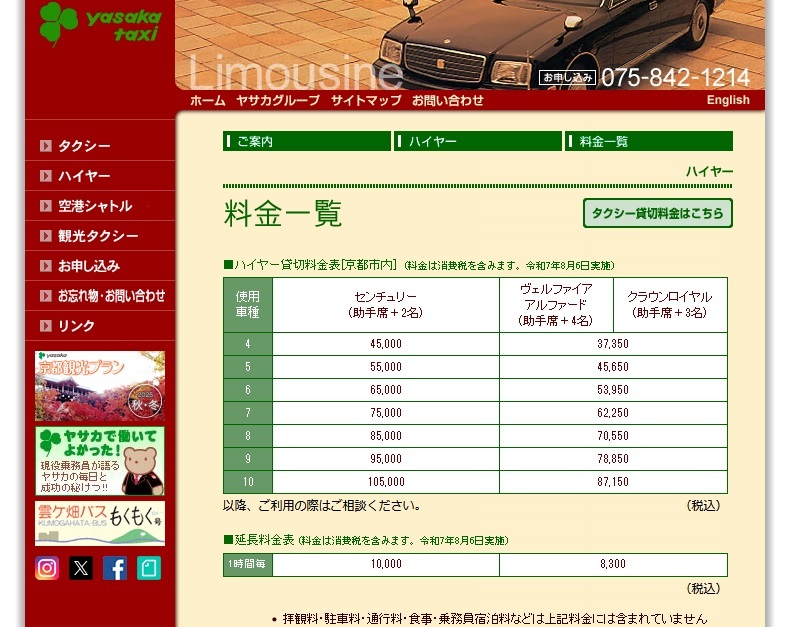The image size is (787, 627).
Task: Click the クラウンロイヤル column header
Action: click(670, 305)
